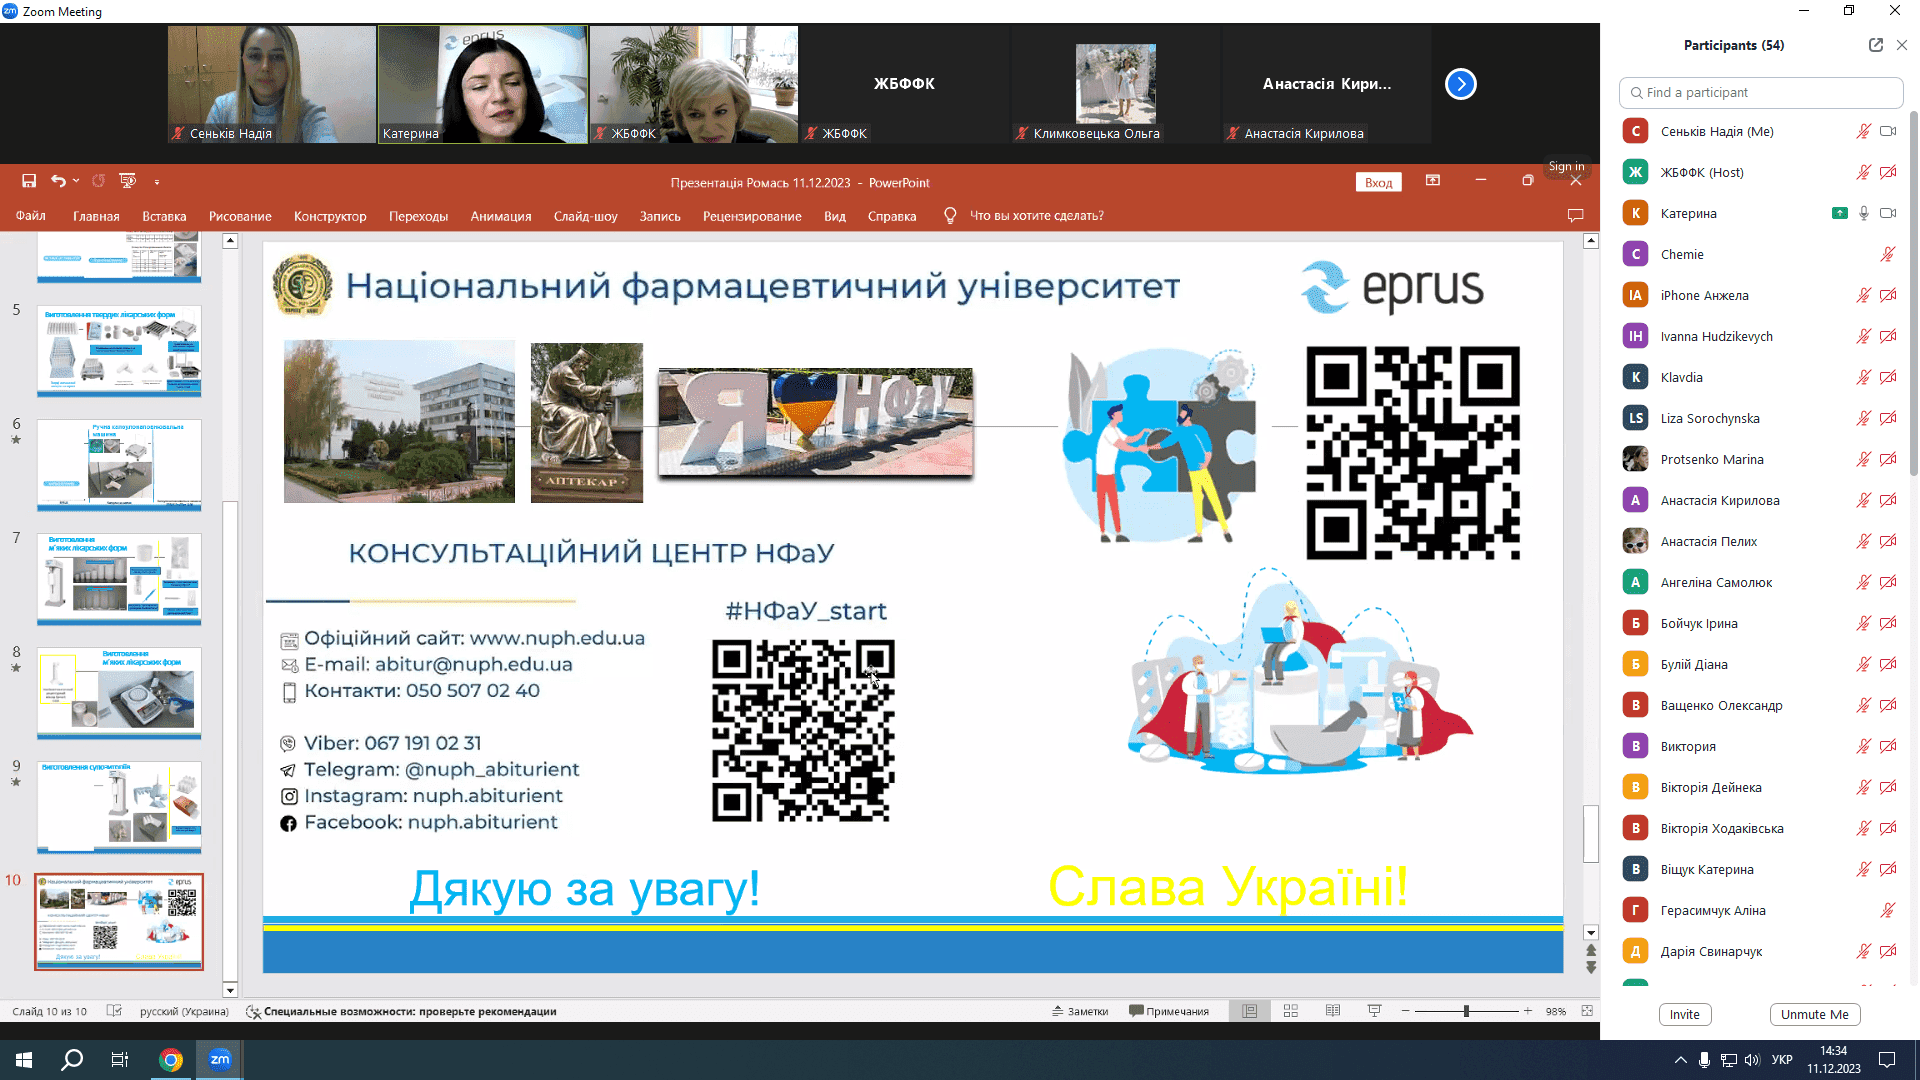Open the Рецензирование ribbon tab
This screenshot has width=1920, height=1080.
[752, 216]
